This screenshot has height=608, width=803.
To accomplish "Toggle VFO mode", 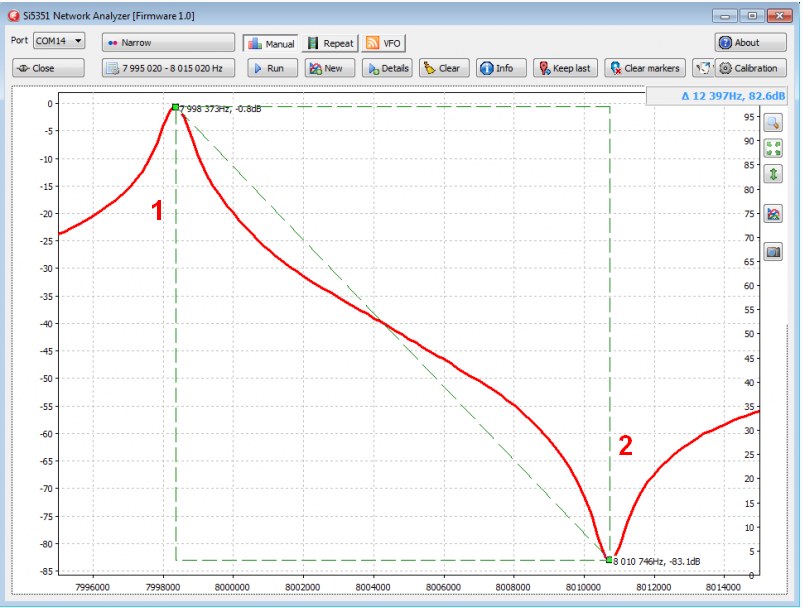I will click(383, 43).
